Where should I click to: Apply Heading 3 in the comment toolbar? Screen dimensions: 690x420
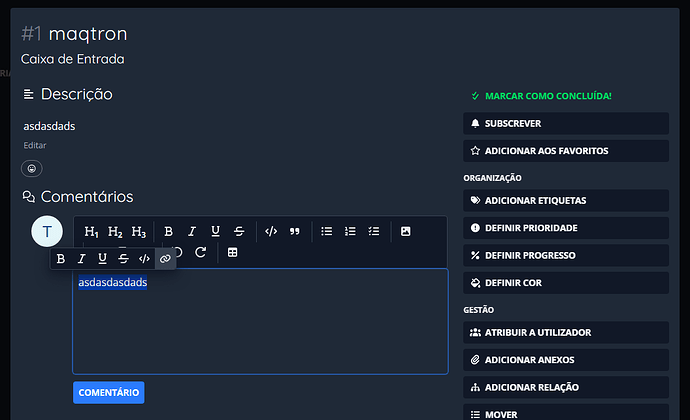coord(139,232)
